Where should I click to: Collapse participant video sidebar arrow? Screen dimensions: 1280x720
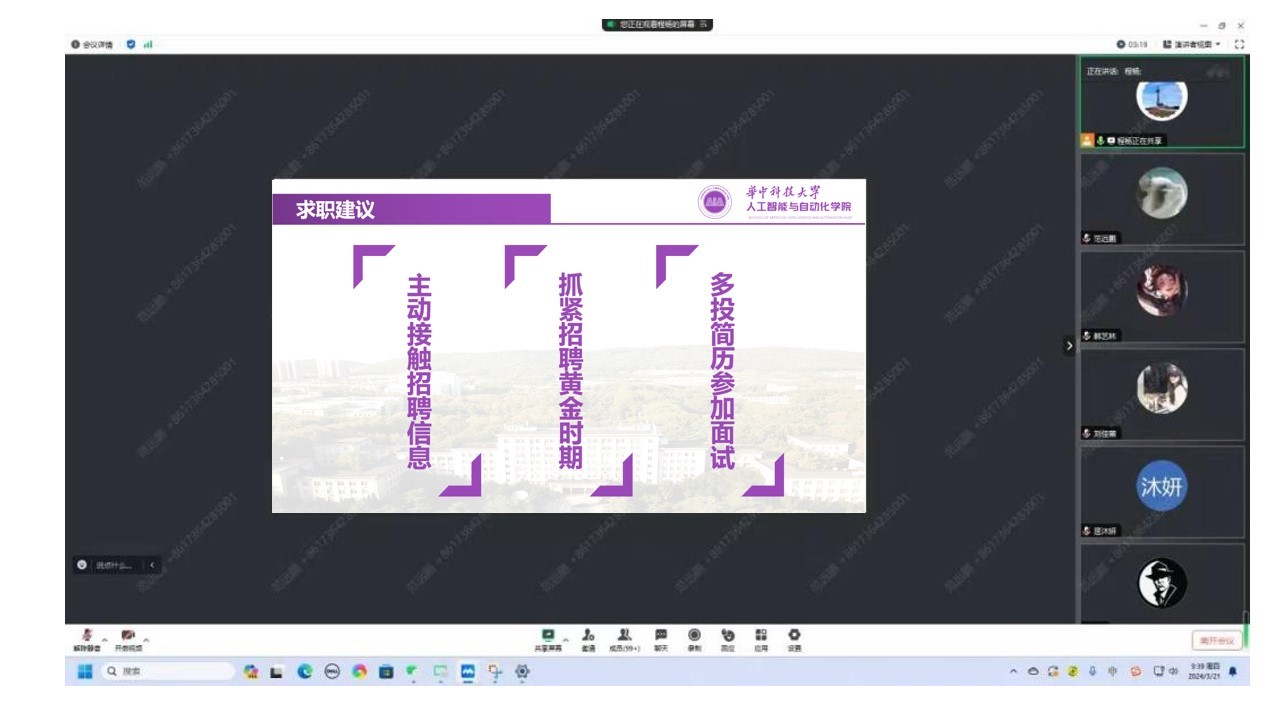coord(1069,345)
